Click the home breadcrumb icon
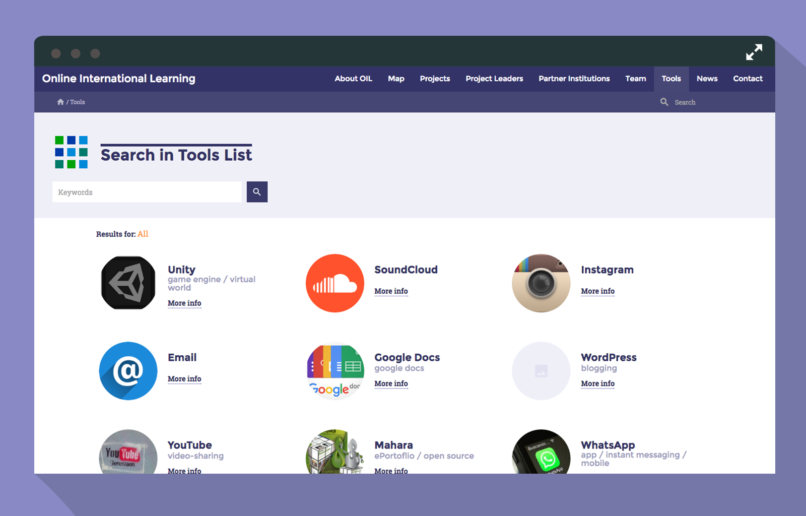 pos(60,102)
